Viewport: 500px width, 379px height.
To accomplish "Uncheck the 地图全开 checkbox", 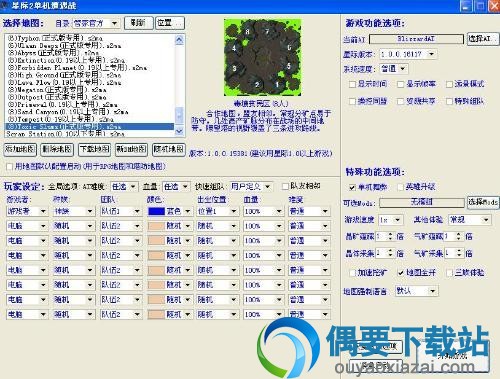I will pos(401,273).
